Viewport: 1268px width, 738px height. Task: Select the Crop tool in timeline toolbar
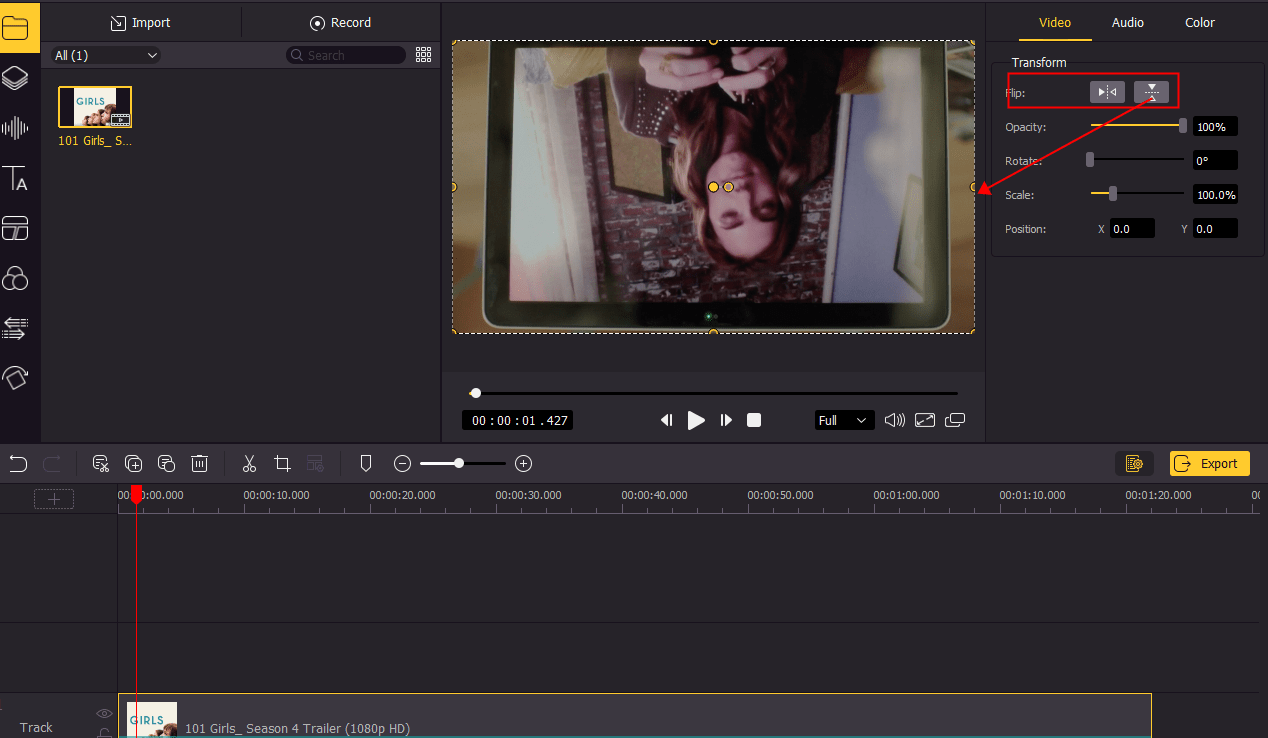click(282, 463)
